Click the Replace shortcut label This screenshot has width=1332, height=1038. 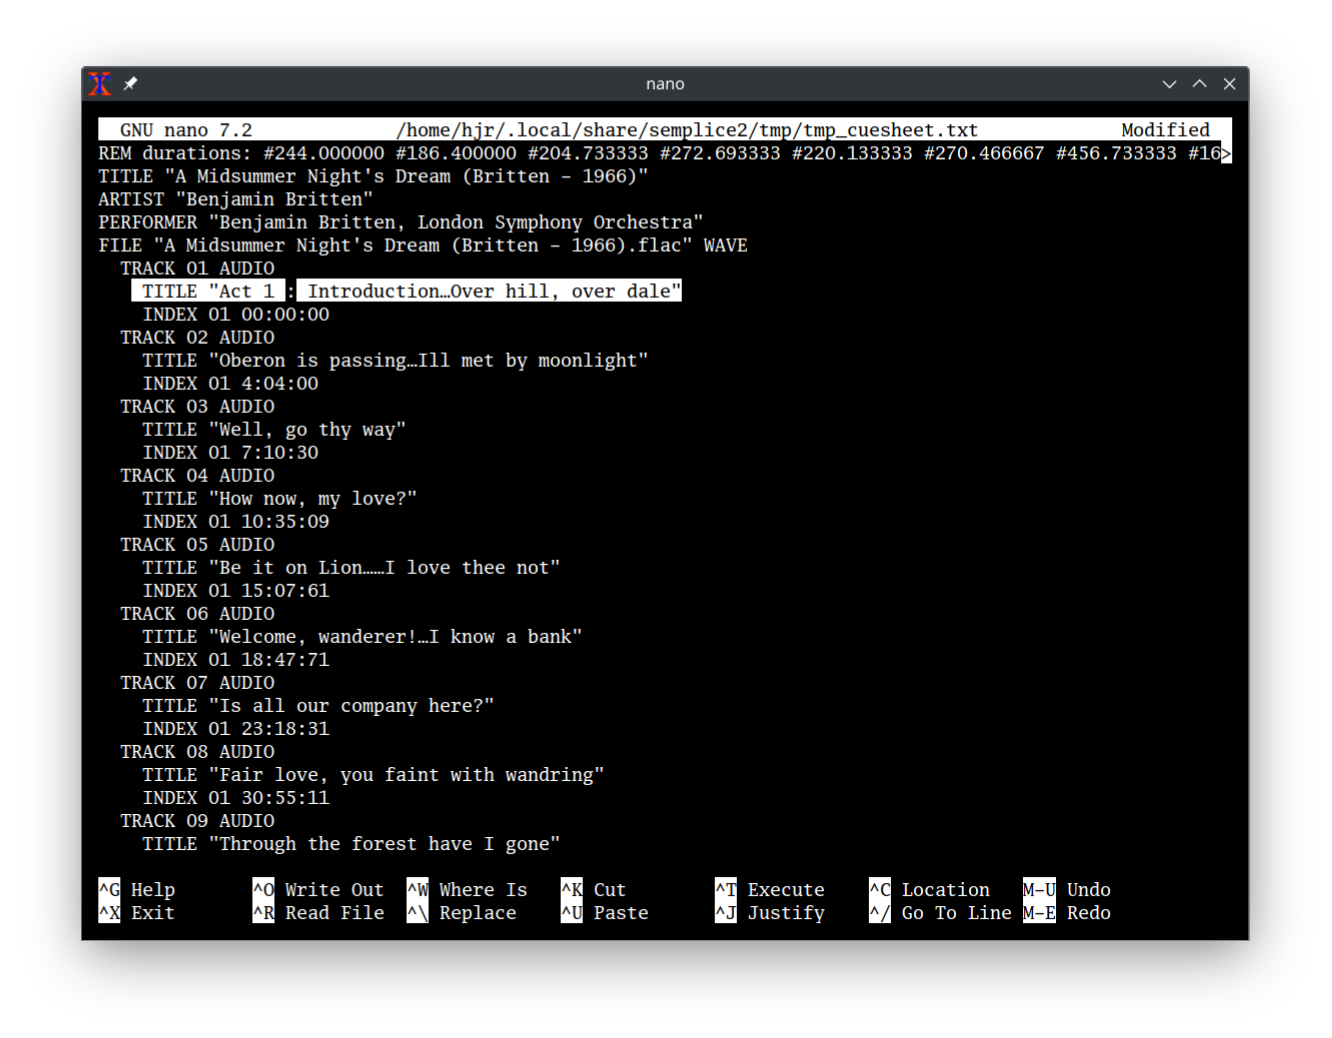[477, 912]
